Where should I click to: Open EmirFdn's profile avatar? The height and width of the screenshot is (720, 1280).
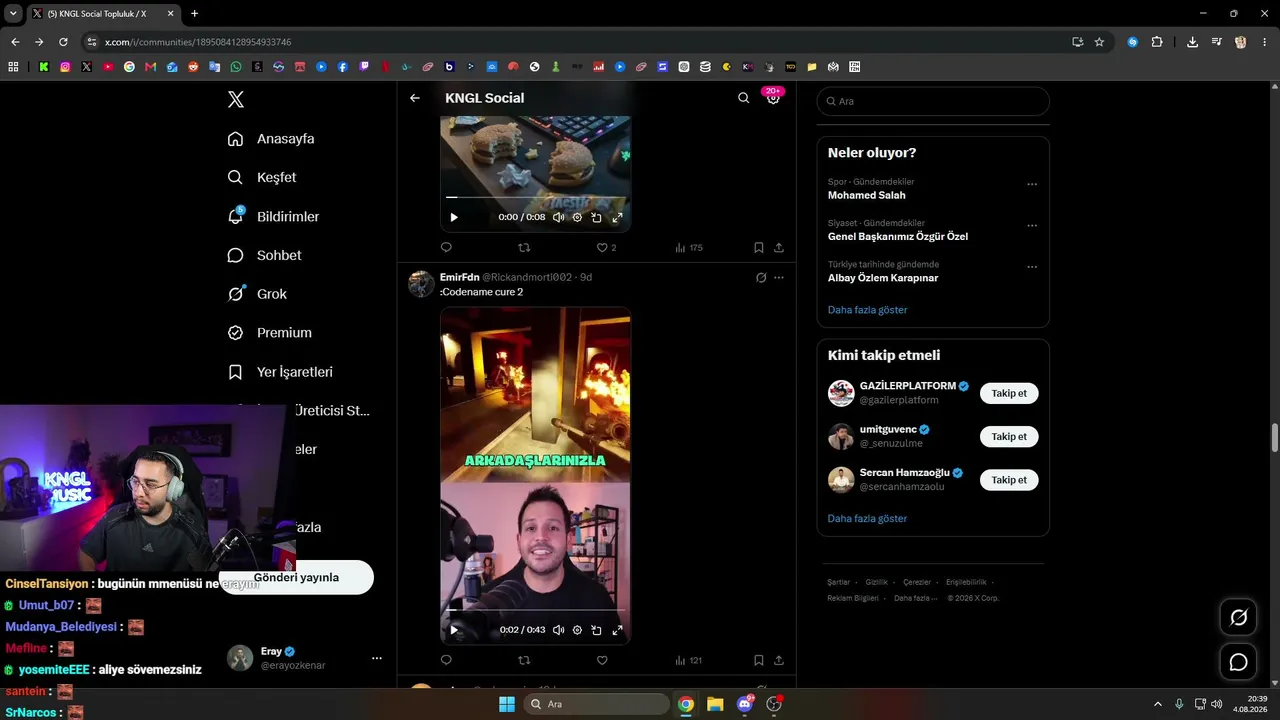(x=421, y=284)
